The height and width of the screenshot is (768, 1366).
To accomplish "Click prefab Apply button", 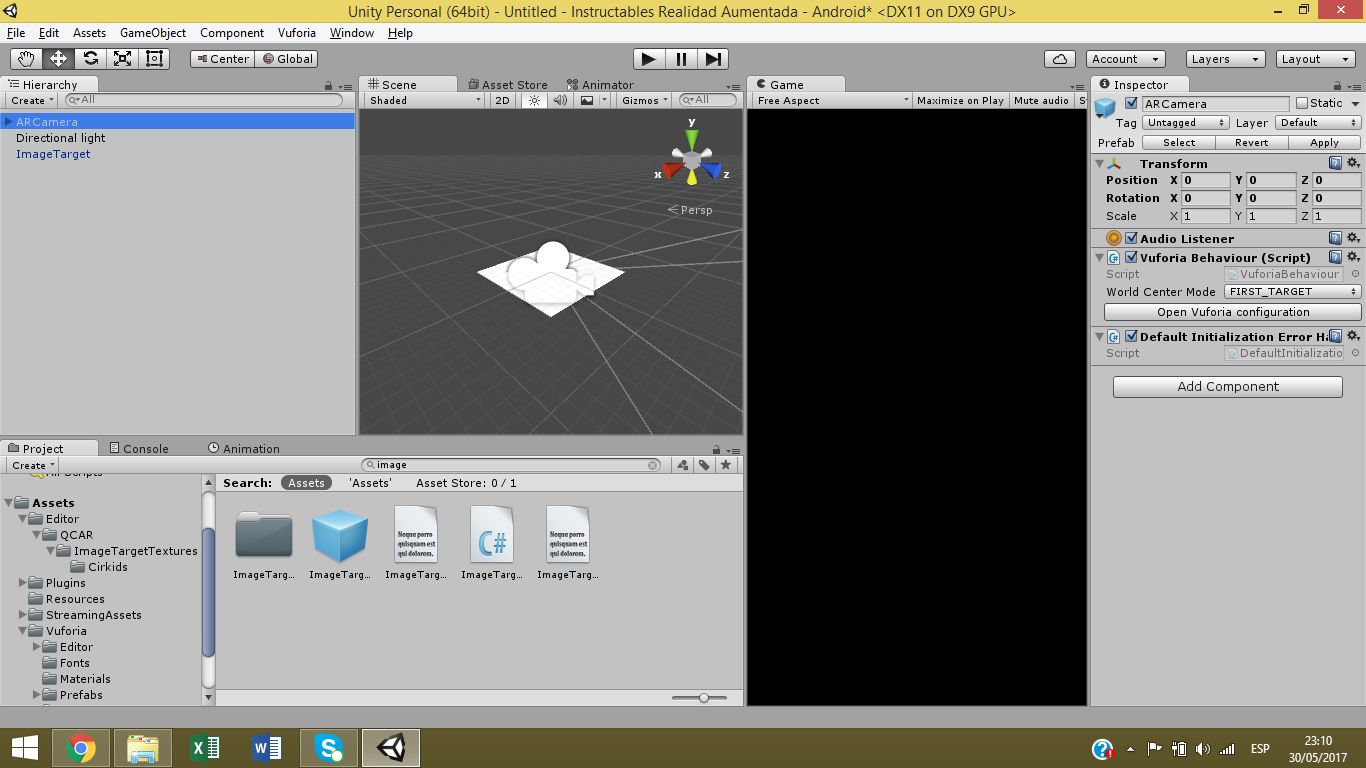I will 1324,143.
